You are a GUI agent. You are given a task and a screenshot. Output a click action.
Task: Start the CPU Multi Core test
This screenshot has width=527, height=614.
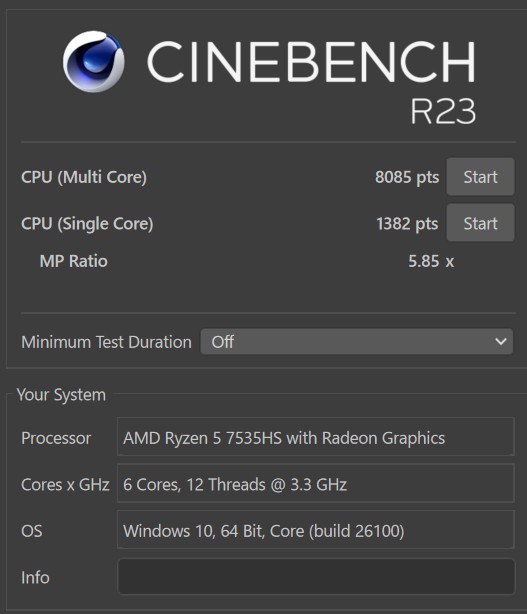(480, 177)
